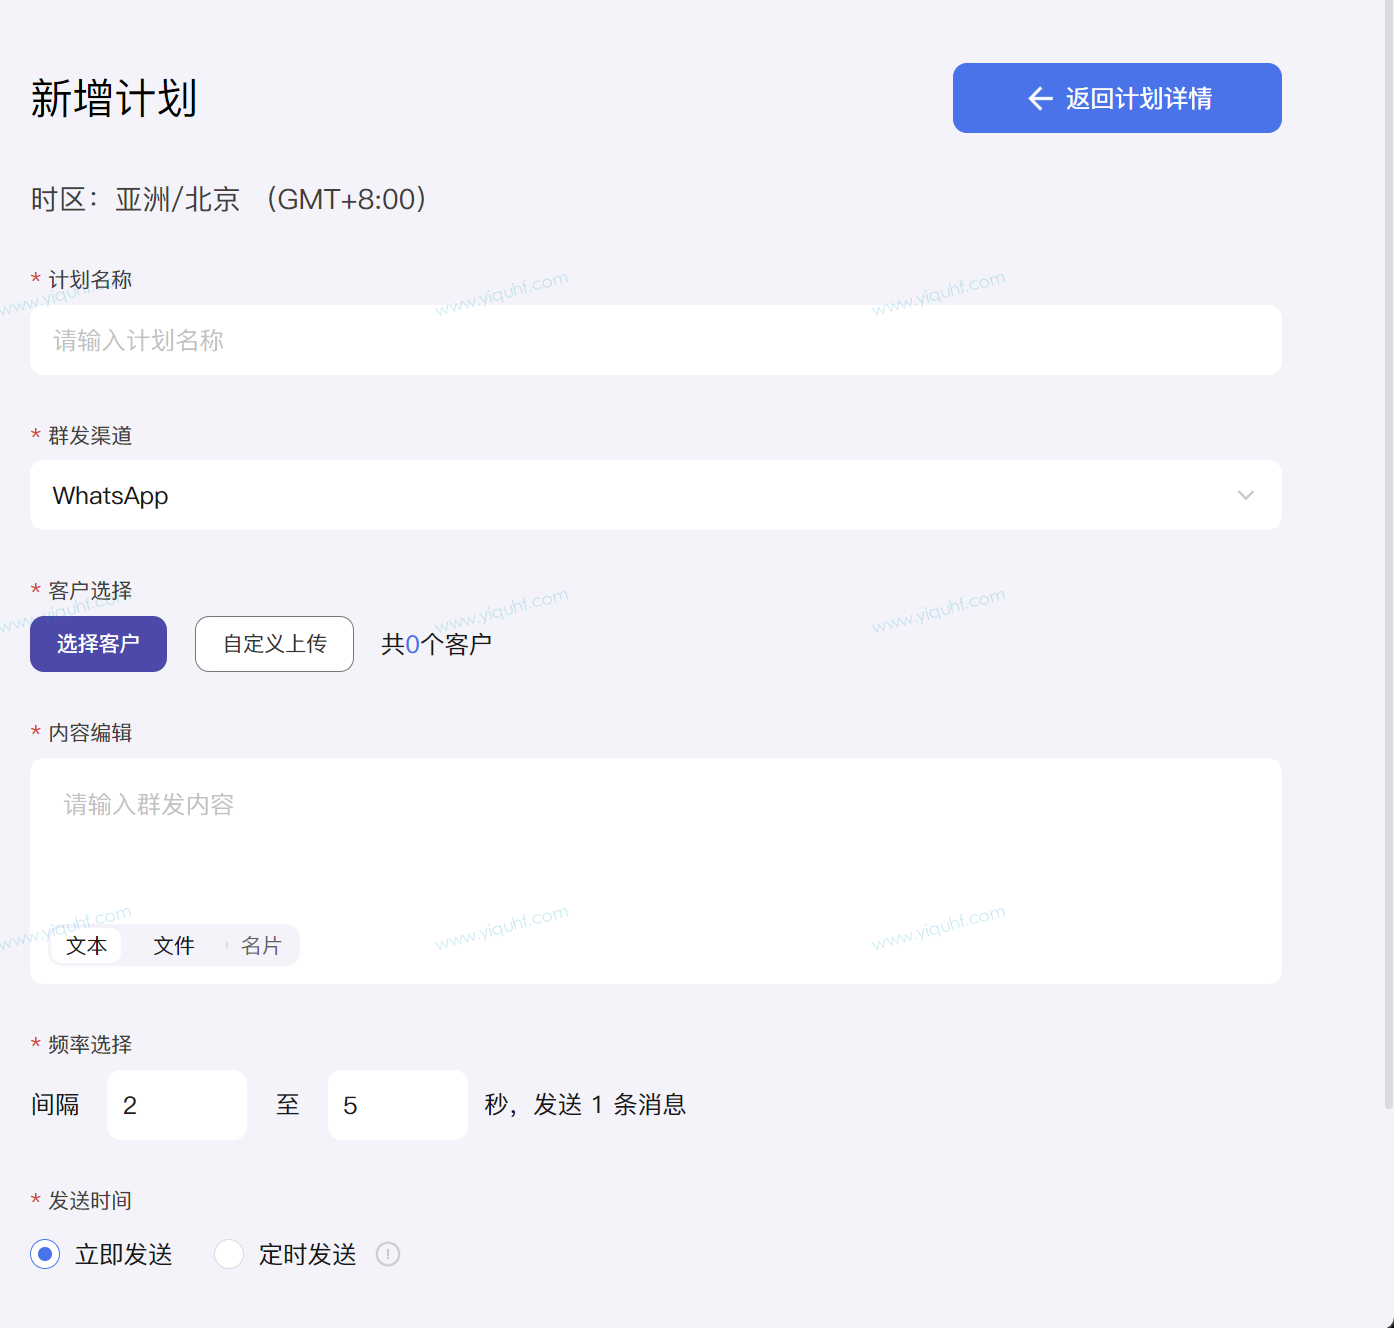Expand the 群发渠道 dropdown chevron
This screenshot has width=1394, height=1328.
[x=1246, y=495]
